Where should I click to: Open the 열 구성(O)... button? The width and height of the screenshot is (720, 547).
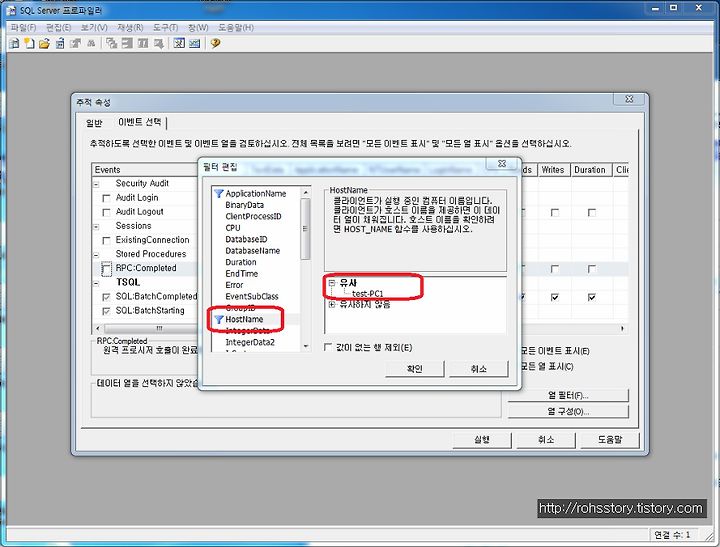(x=568, y=411)
